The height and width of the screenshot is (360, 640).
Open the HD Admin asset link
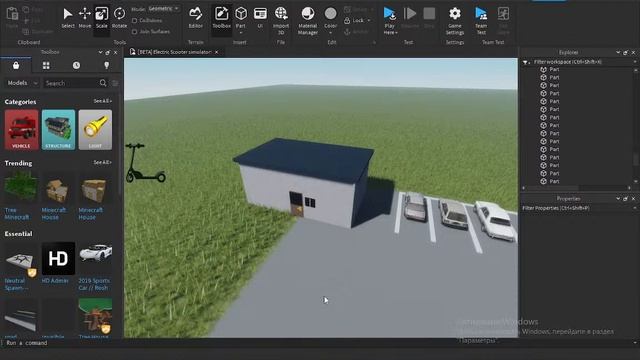(55, 281)
